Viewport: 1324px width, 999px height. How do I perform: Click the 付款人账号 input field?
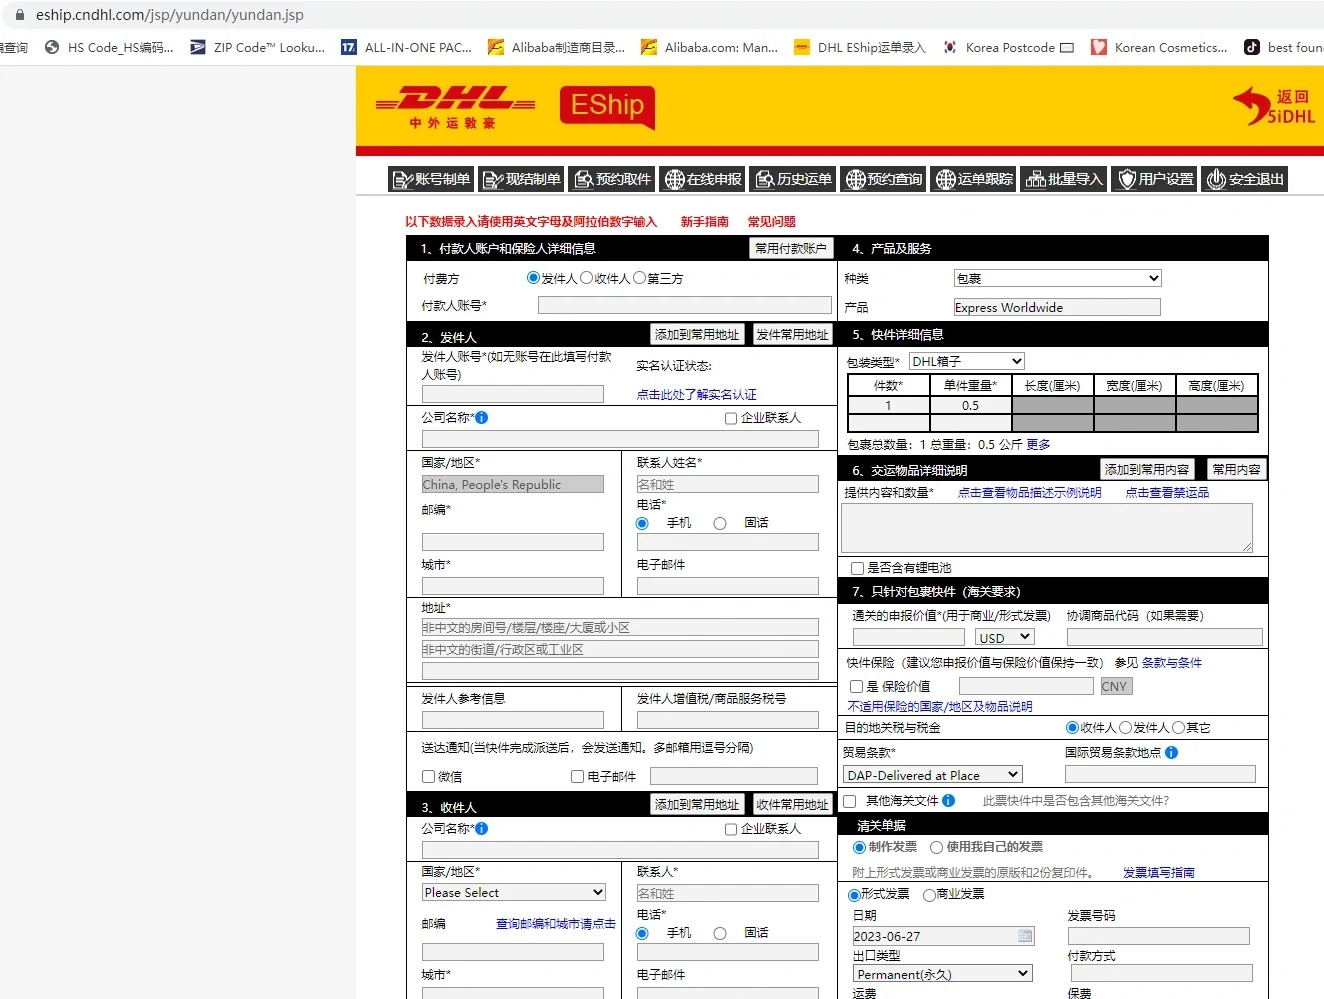click(685, 305)
